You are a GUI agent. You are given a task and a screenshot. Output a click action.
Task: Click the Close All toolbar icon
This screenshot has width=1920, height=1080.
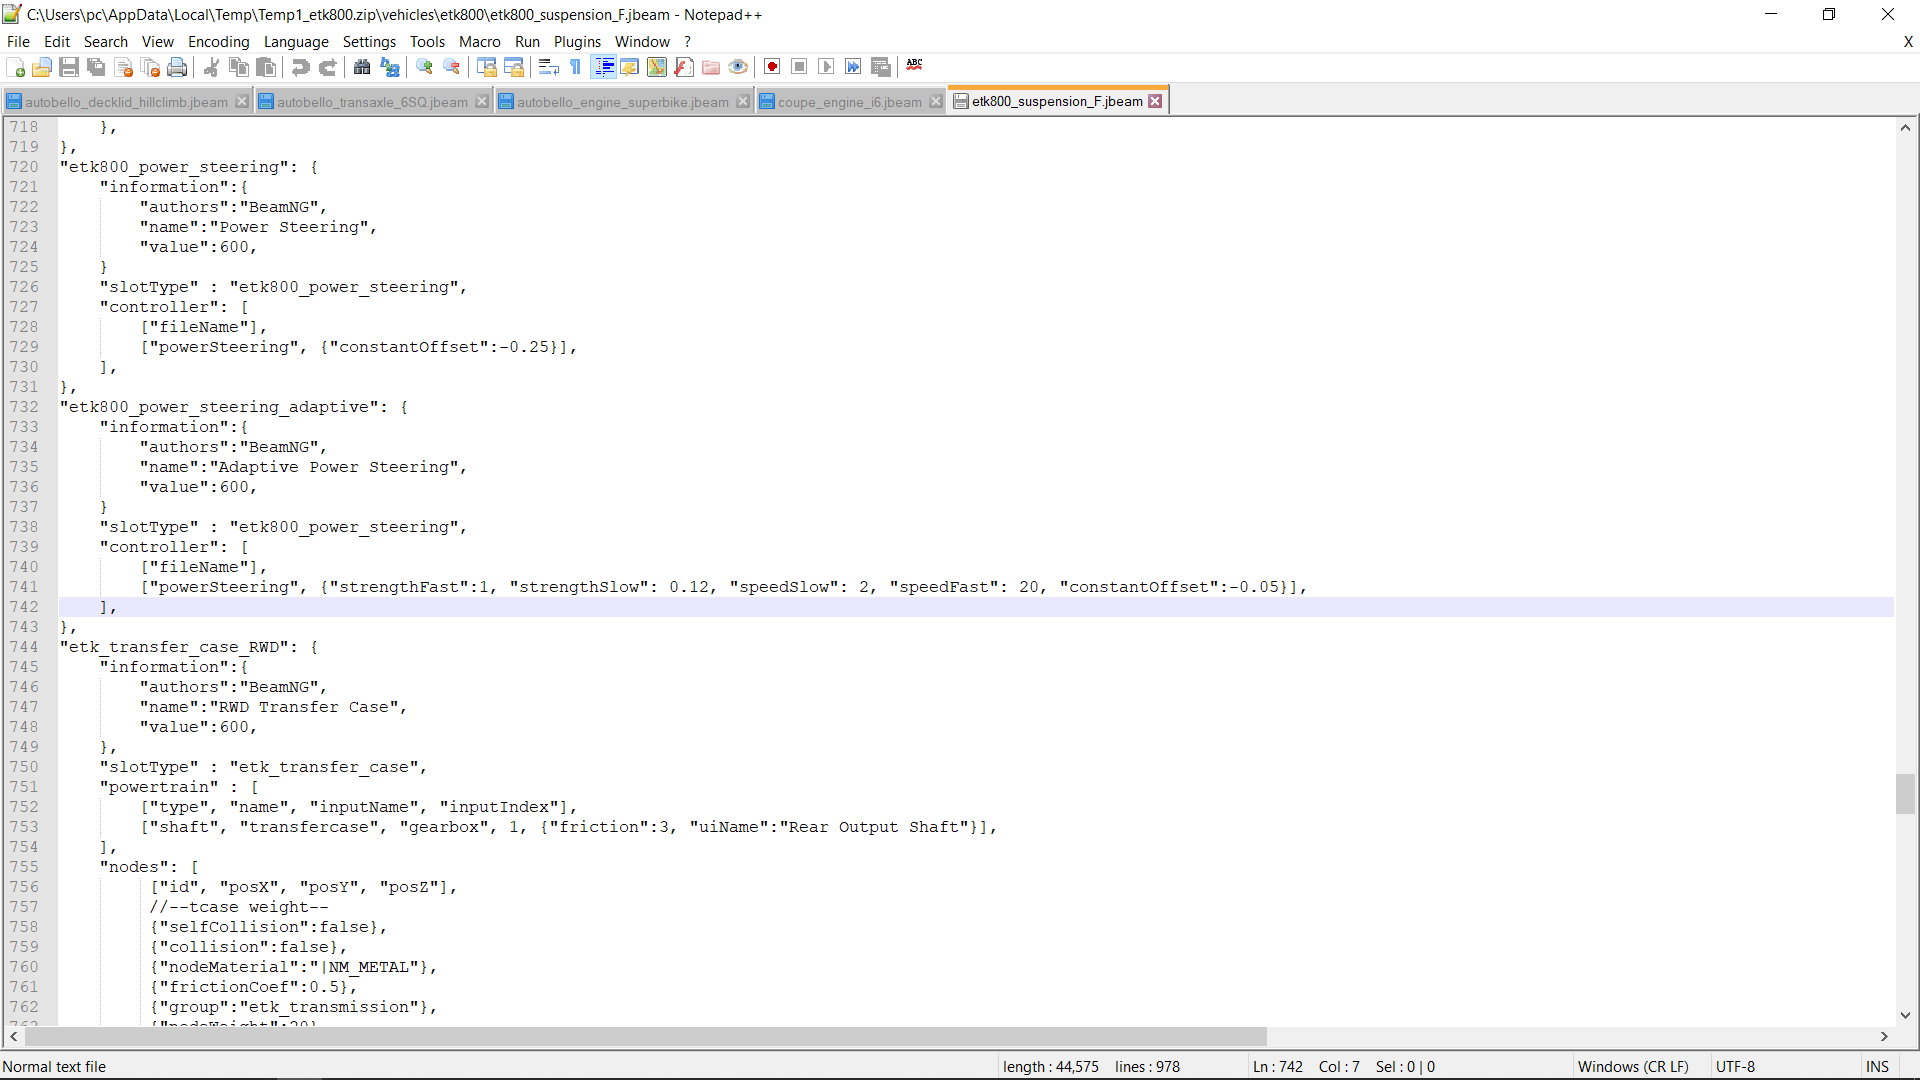point(151,67)
